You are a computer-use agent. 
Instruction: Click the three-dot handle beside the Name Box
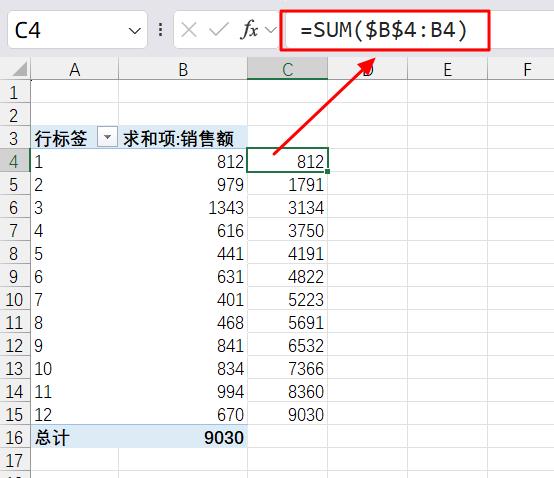[160, 30]
